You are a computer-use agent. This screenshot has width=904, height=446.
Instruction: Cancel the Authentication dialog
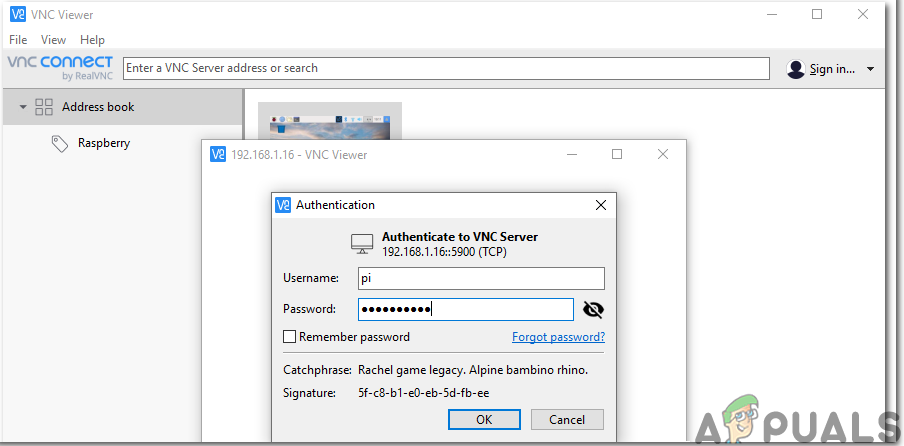pos(567,419)
